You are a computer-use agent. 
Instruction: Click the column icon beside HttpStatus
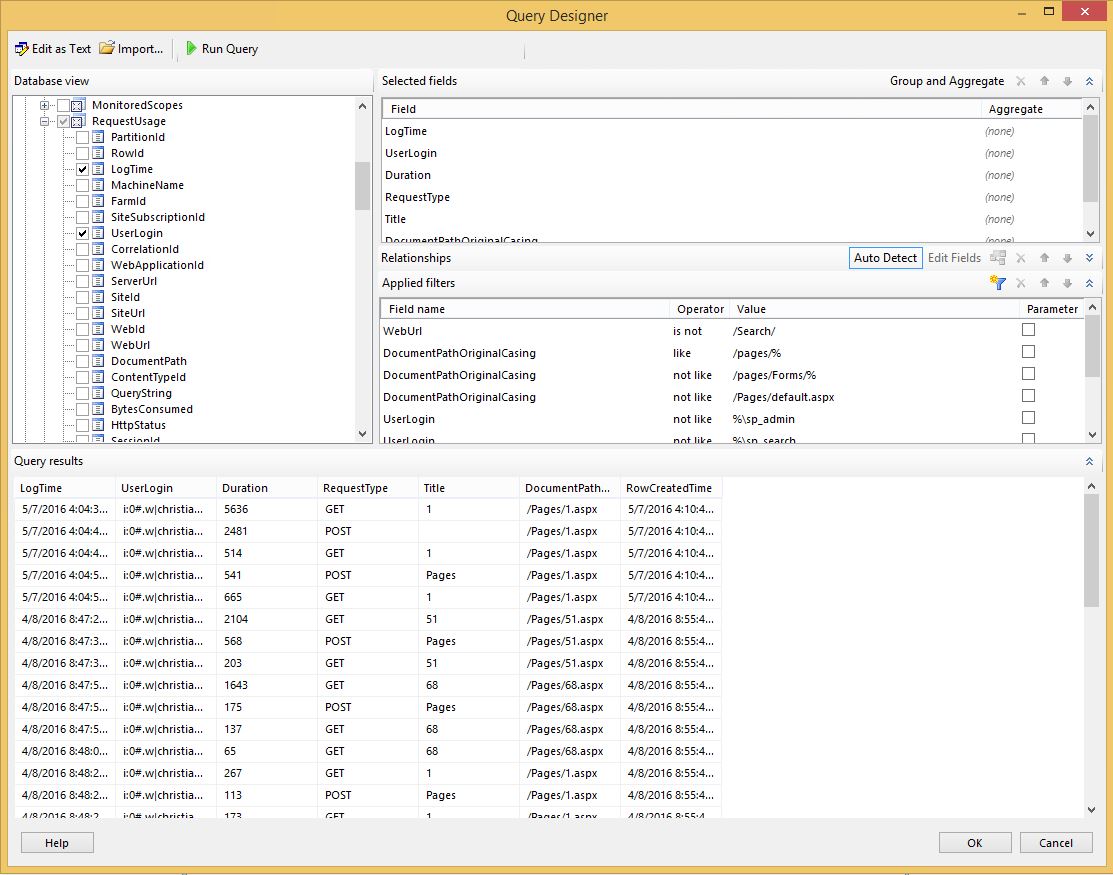[x=98, y=425]
